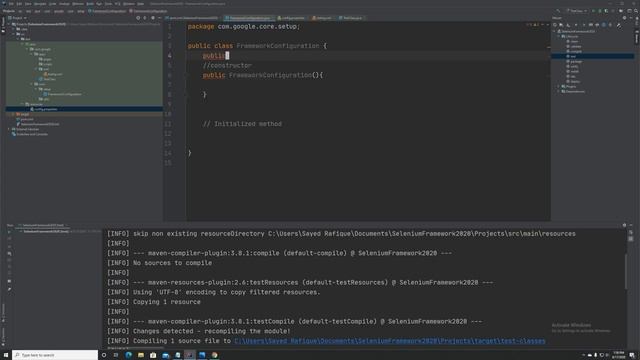Screen dimensions: 640x360
Task: Hide the Maven tool window
Action: click(631, 18)
